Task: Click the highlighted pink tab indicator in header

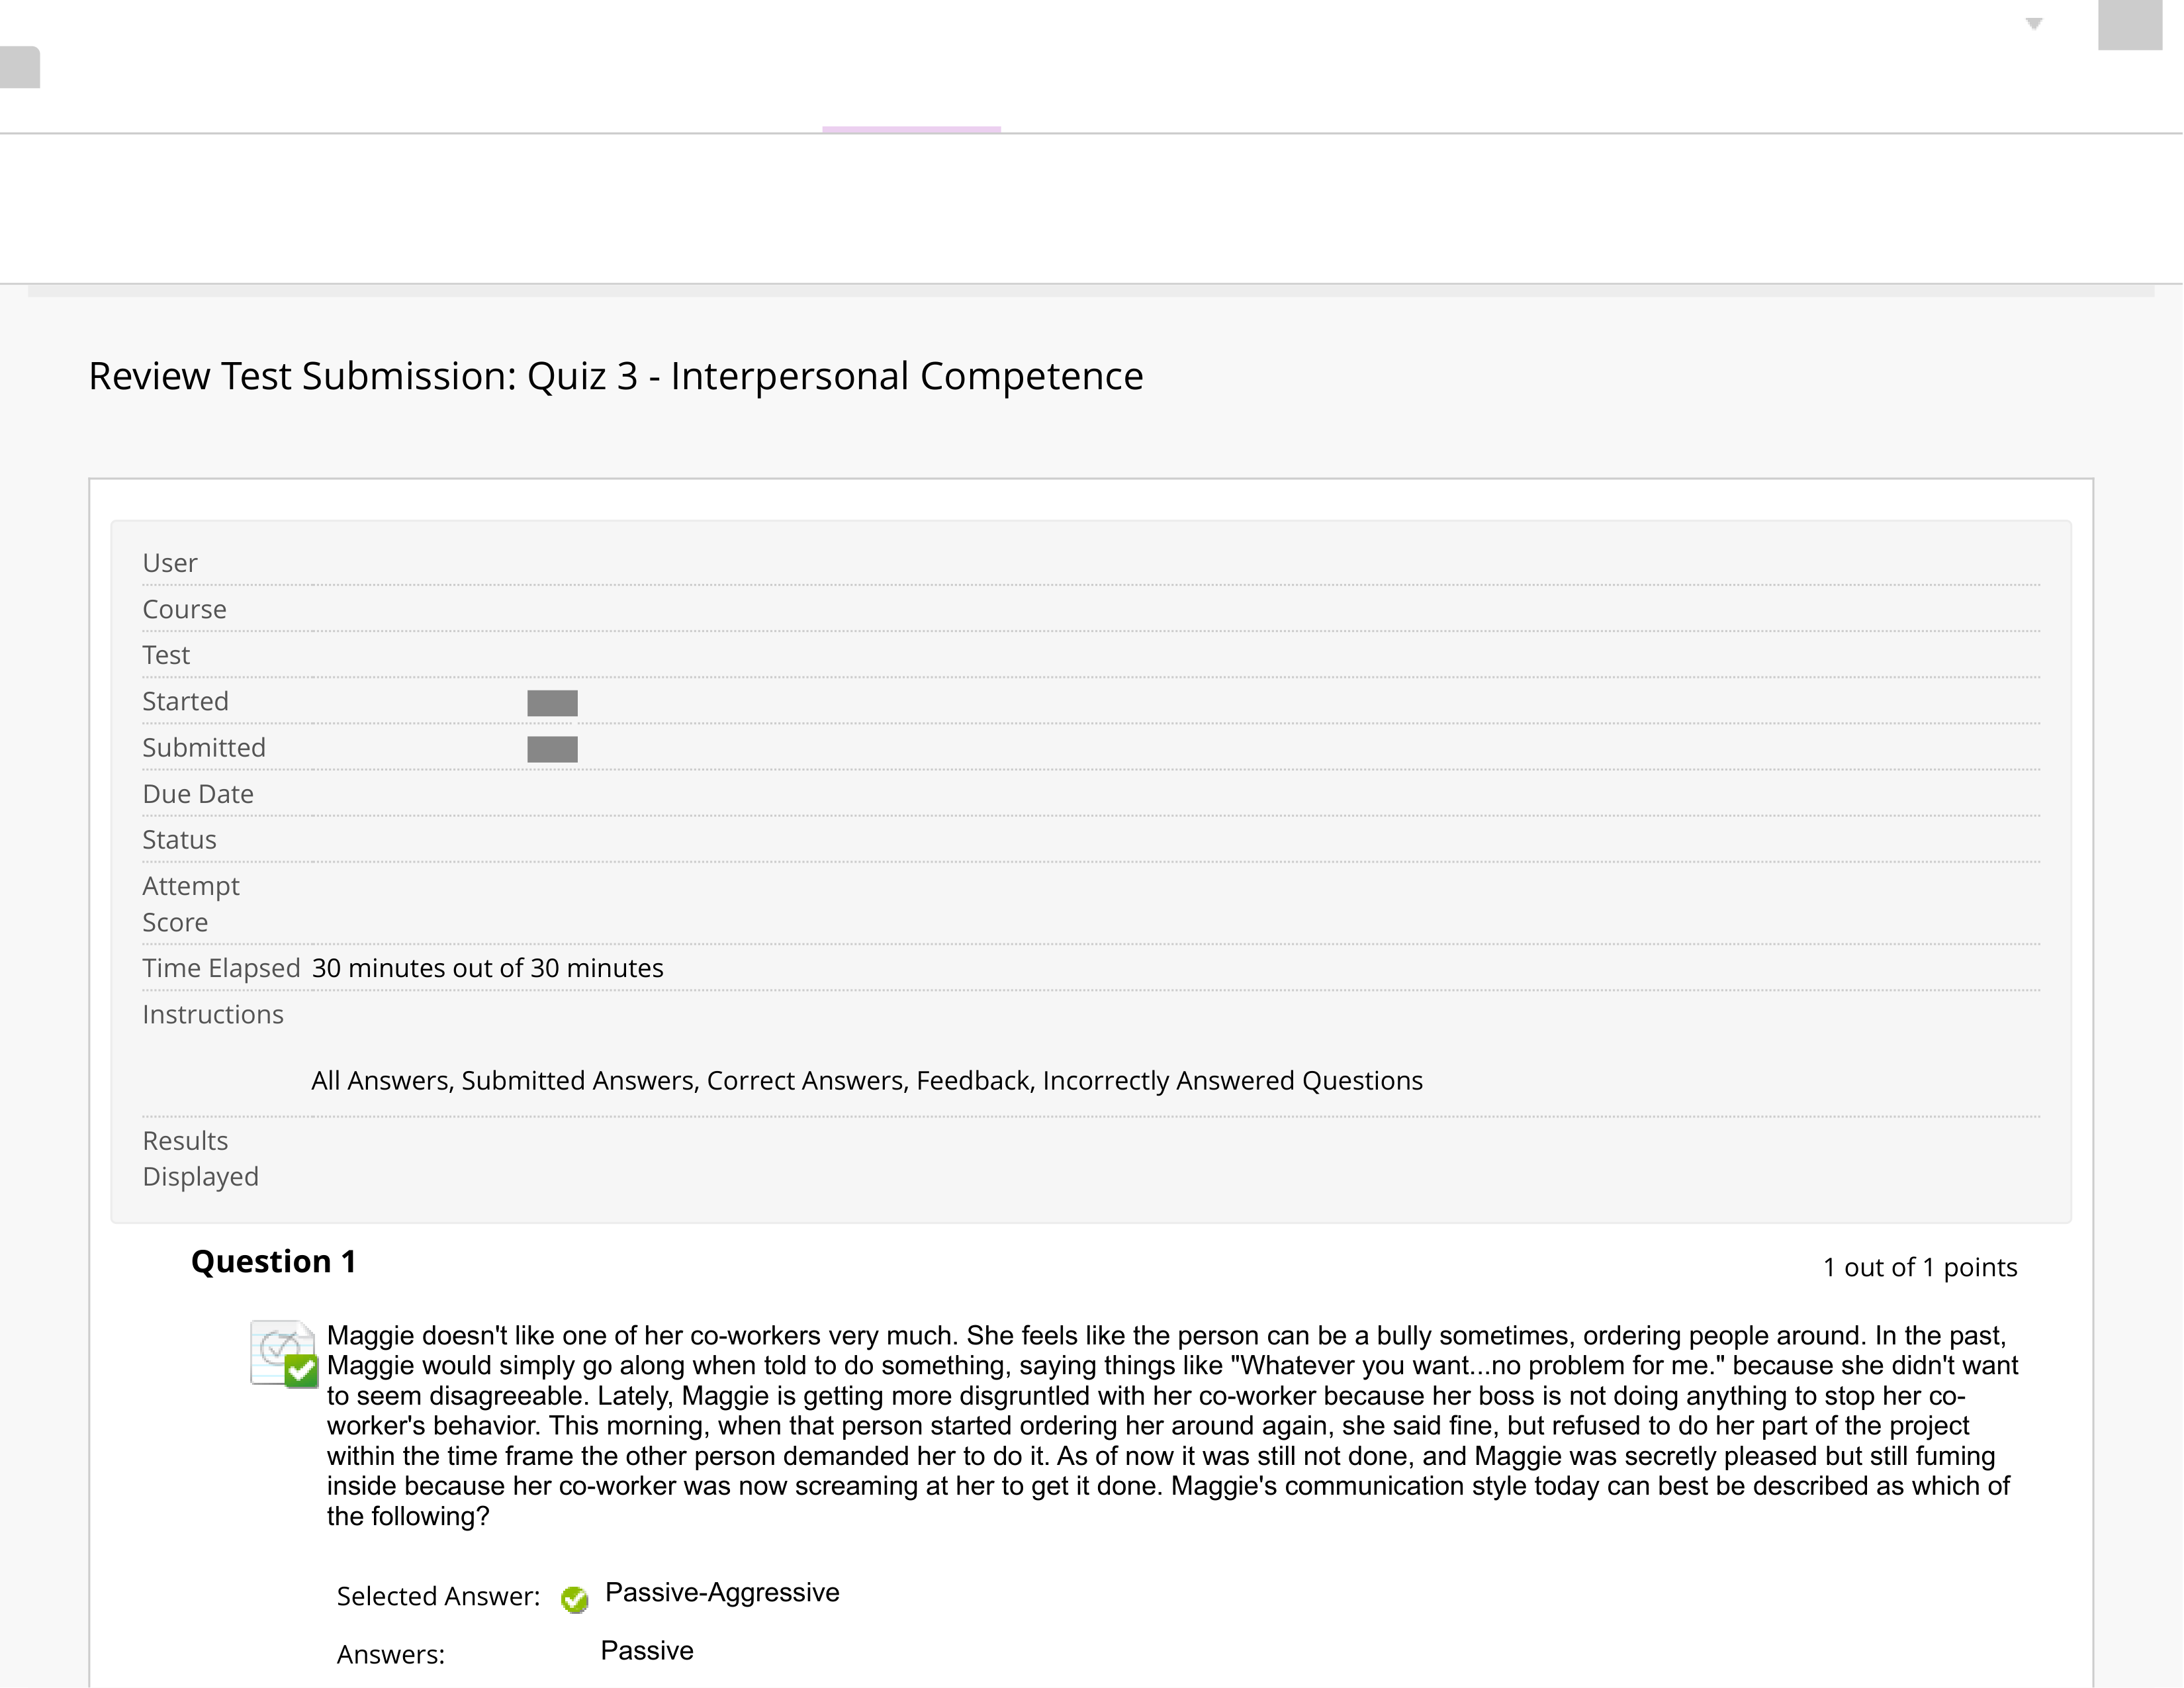Action: [911, 129]
